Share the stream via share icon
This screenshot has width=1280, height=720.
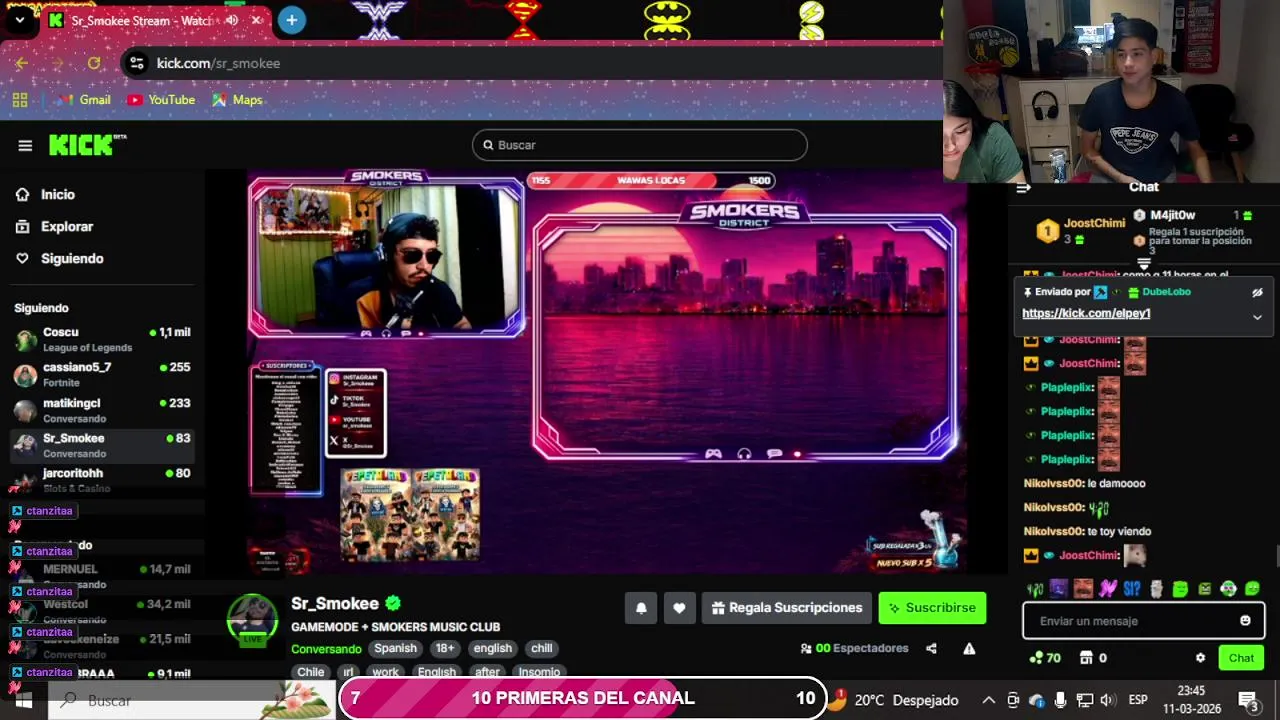click(x=931, y=649)
